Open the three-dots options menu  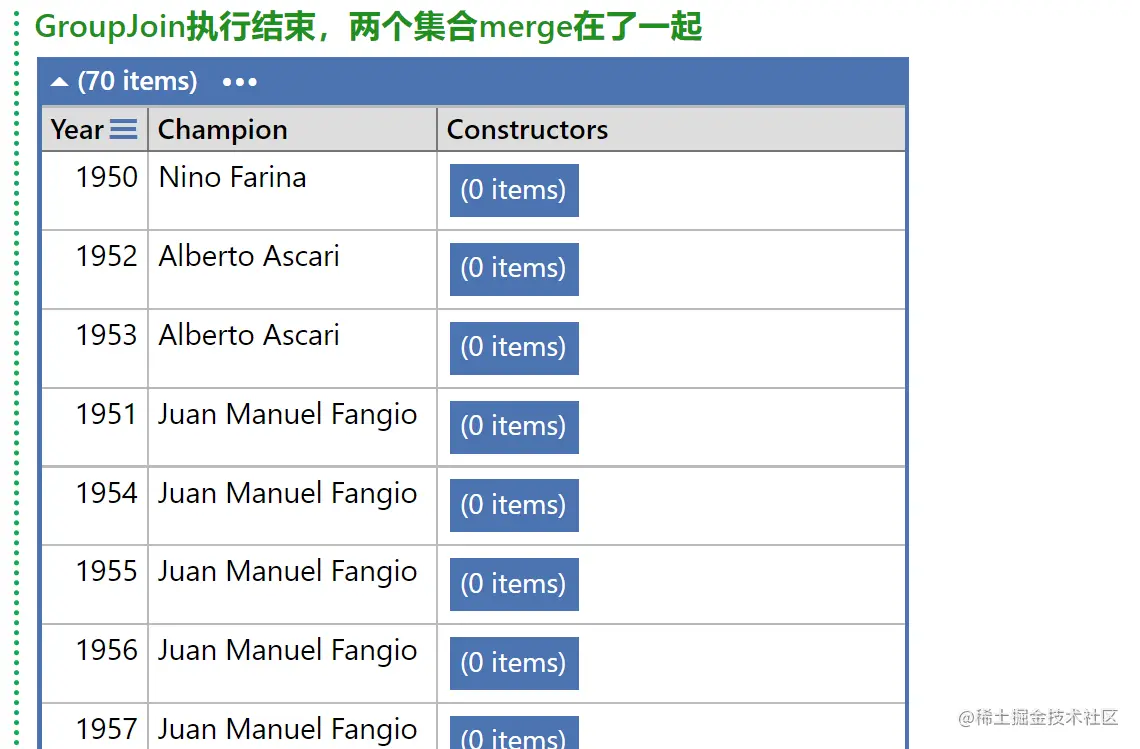pos(239,82)
